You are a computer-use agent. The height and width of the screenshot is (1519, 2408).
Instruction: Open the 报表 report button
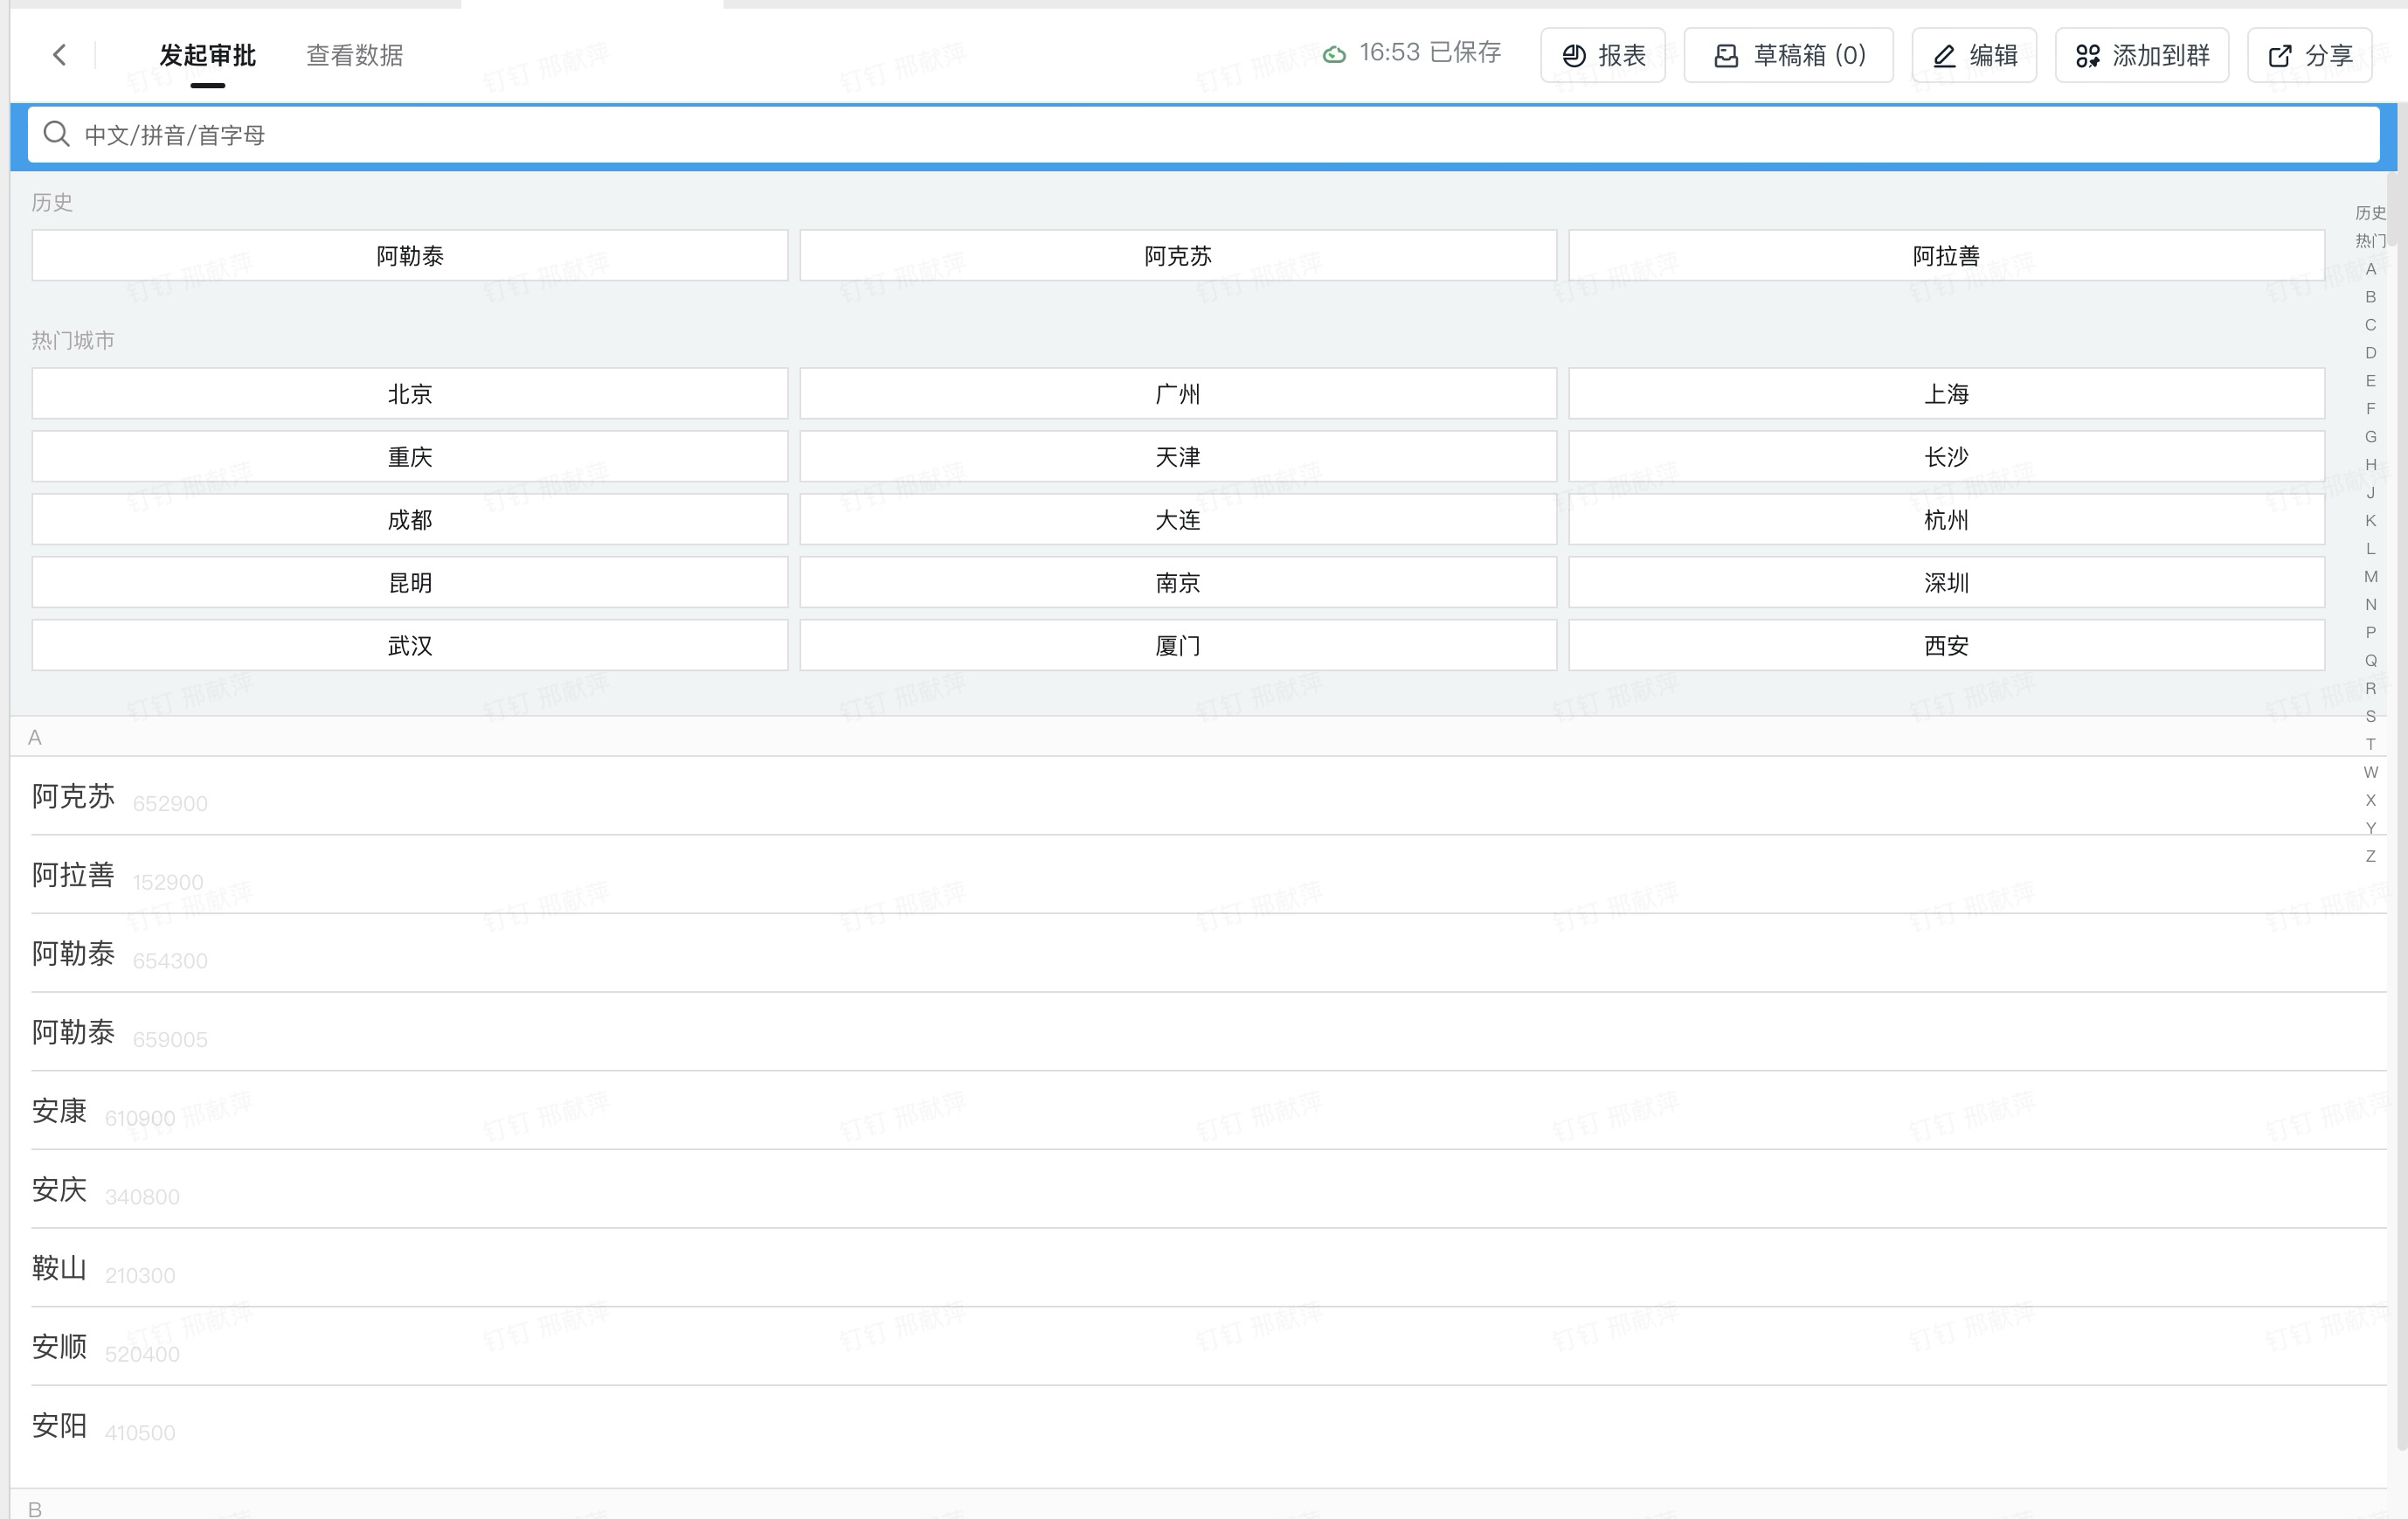point(1603,55)
